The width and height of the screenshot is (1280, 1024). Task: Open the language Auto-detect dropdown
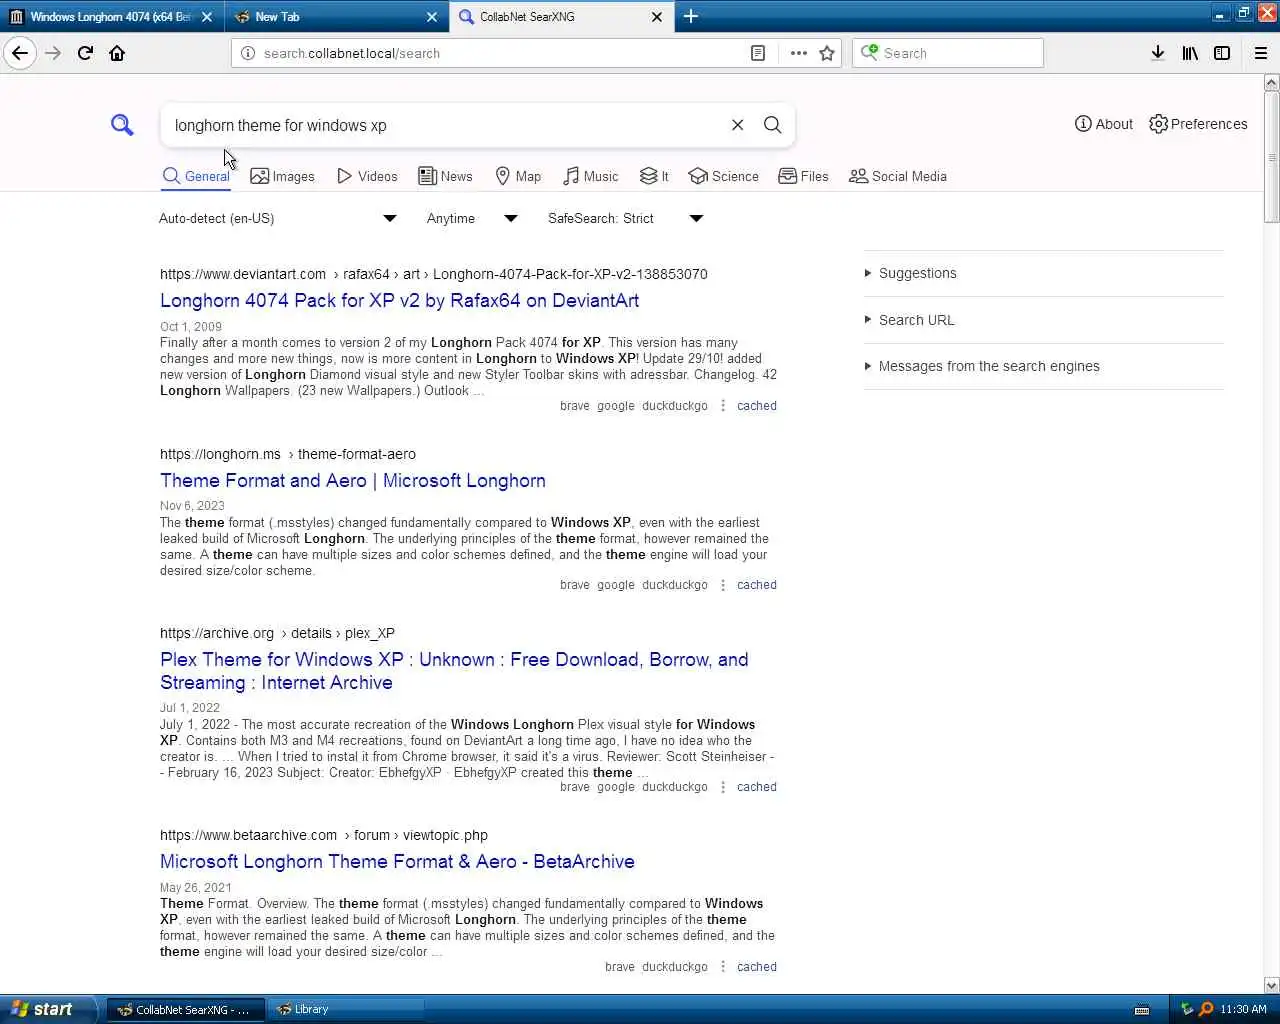pos(278,218)
